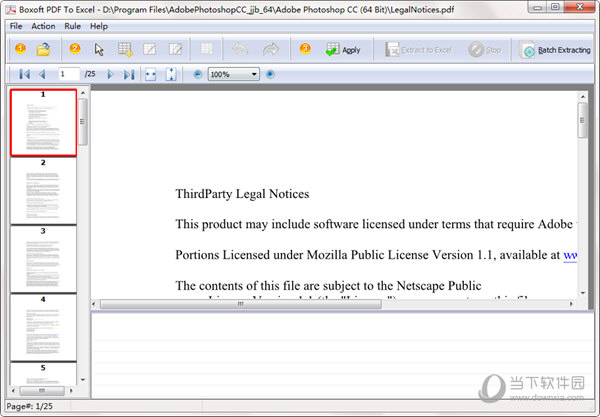Click 'Page#: 1/25' status bar text
This screenshot has height=417, width=600.
click(x=29, y=406)
